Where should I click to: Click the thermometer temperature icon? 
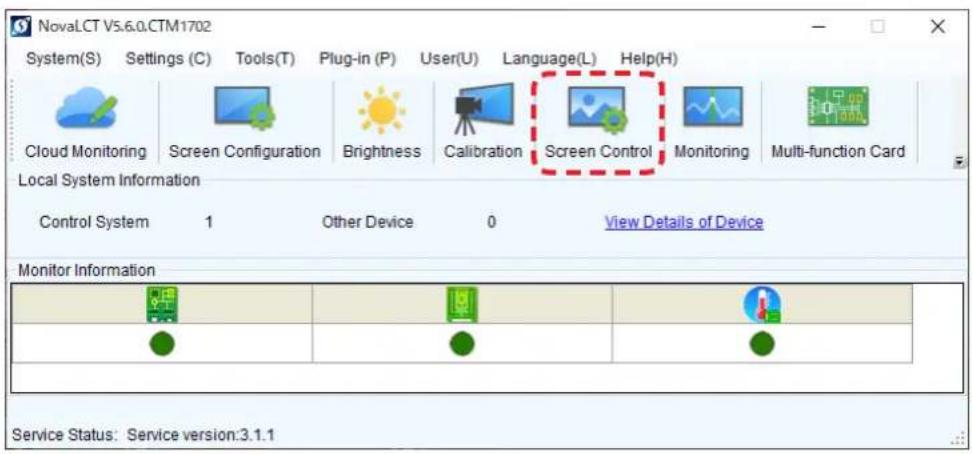pos(762,304)
